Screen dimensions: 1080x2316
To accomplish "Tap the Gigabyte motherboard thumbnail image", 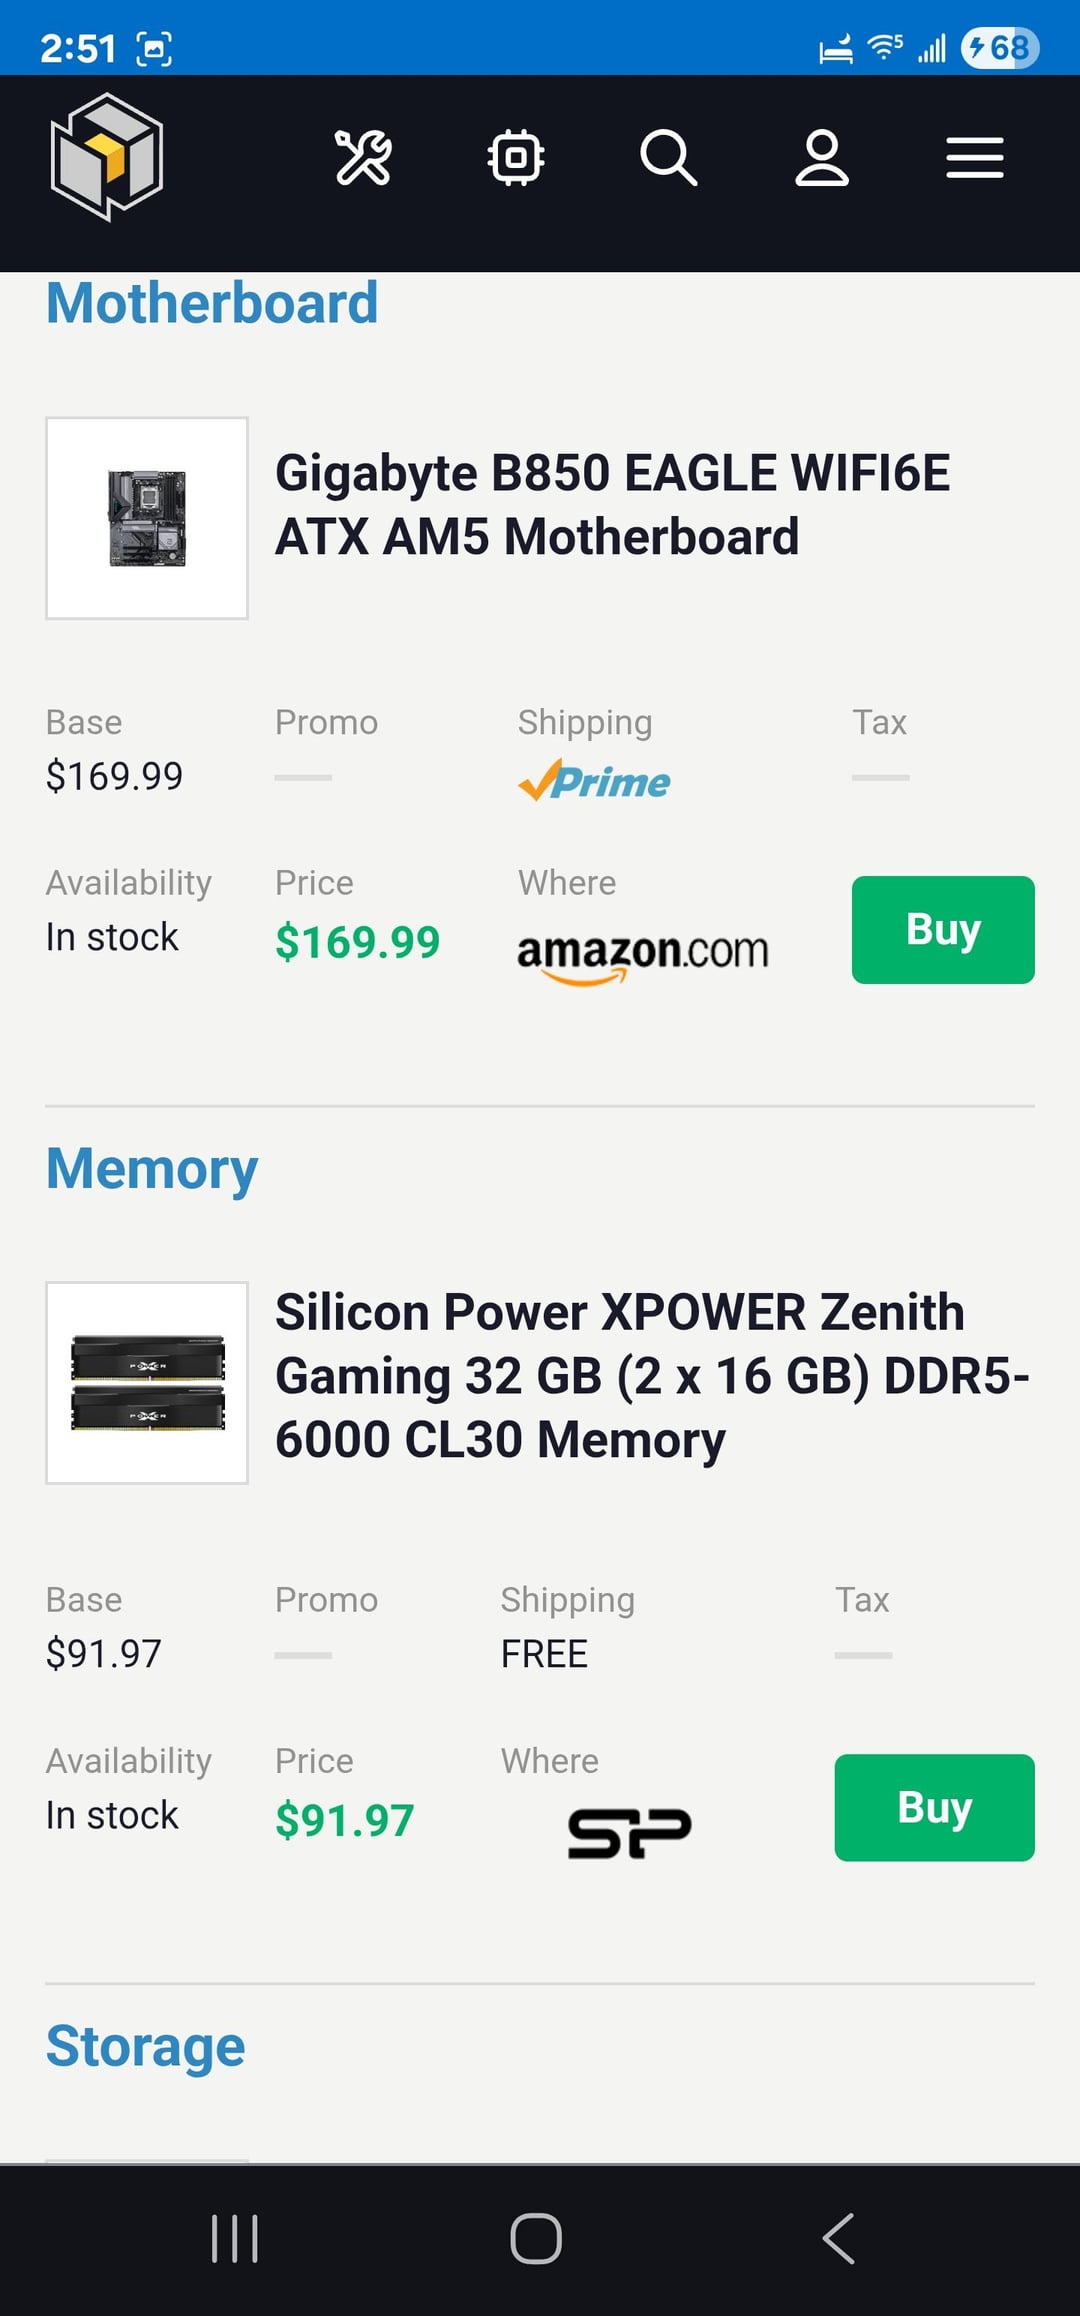I will tap(147, 518).
